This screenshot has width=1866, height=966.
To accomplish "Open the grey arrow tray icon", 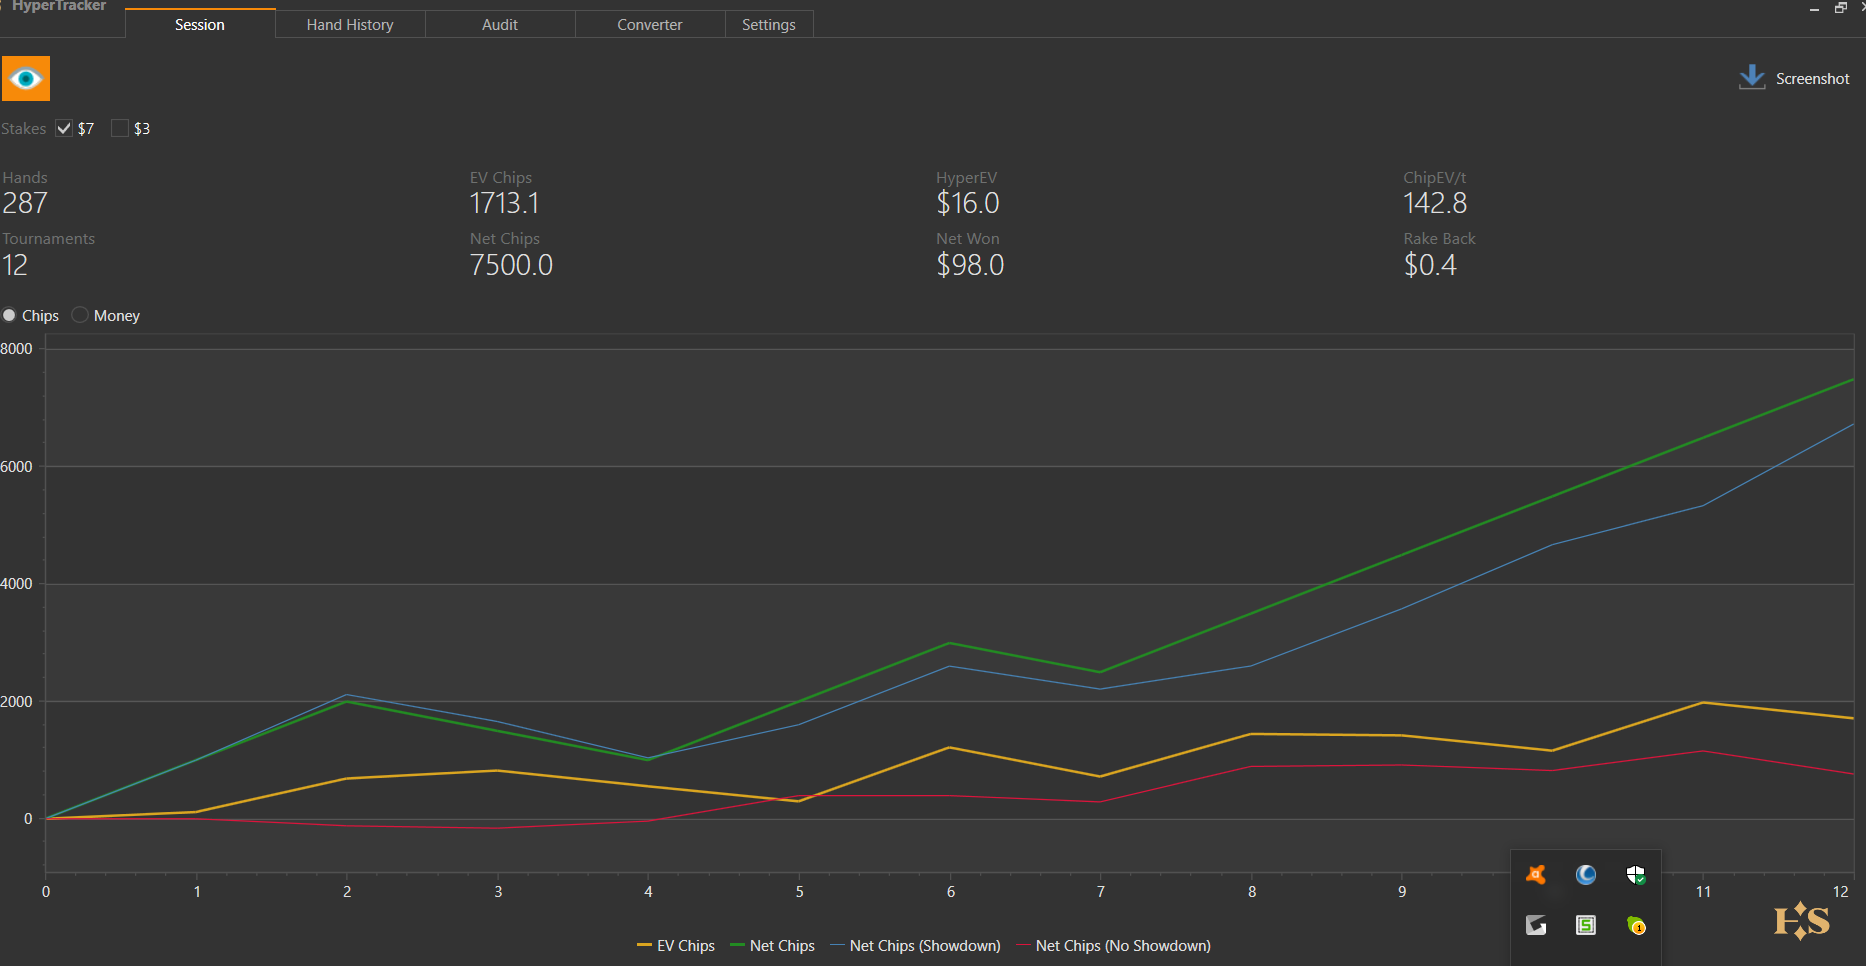I will tap(1536, 925).
